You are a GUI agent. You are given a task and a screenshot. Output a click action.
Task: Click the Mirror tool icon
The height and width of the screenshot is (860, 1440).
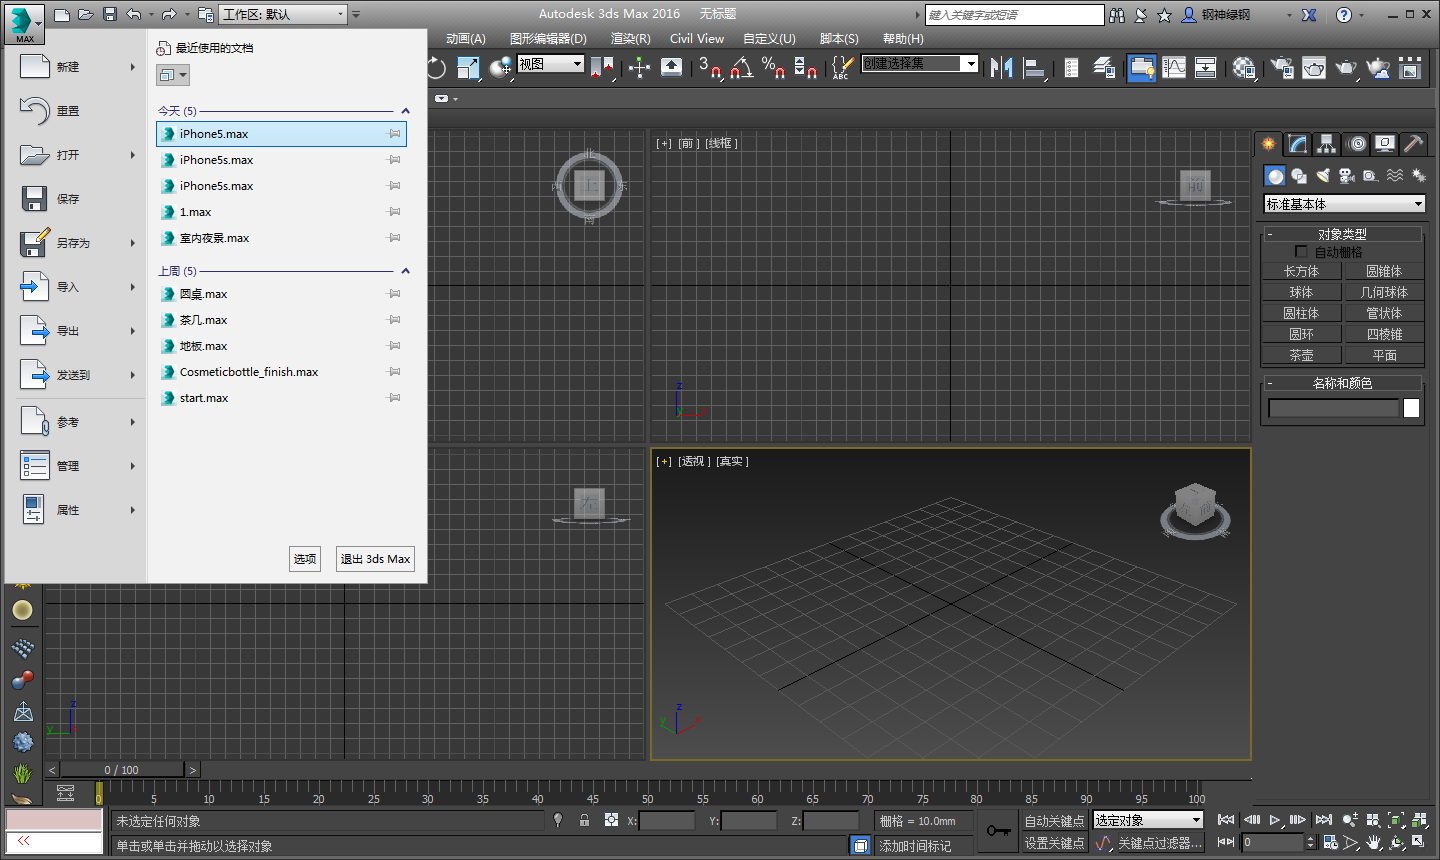coord(1002,68)
